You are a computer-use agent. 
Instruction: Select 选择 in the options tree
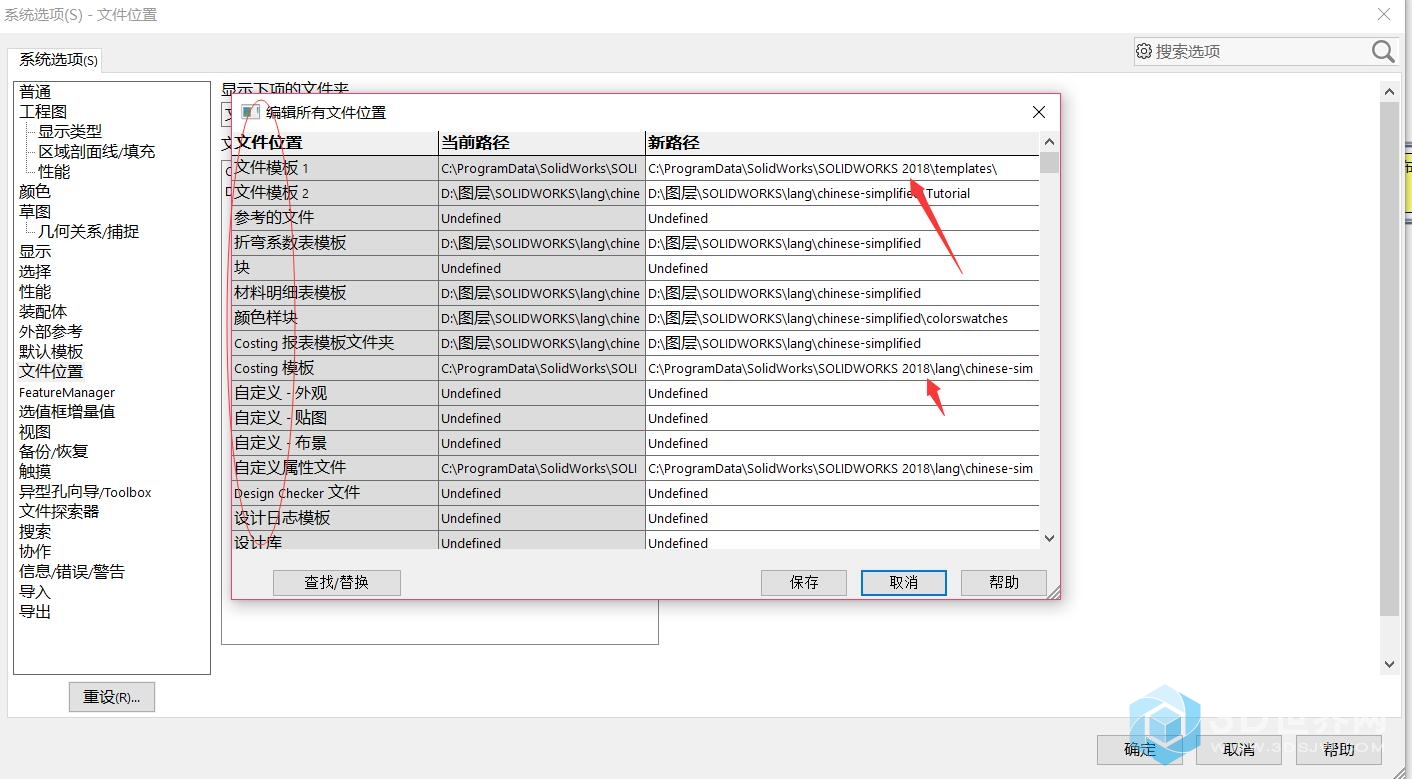coord(35,272)
